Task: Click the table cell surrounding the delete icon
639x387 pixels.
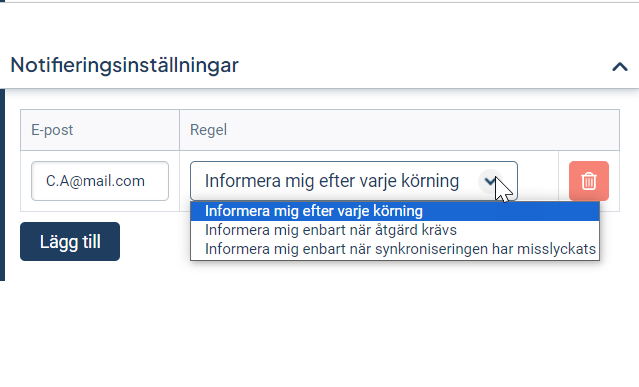Action: point(589,181)
